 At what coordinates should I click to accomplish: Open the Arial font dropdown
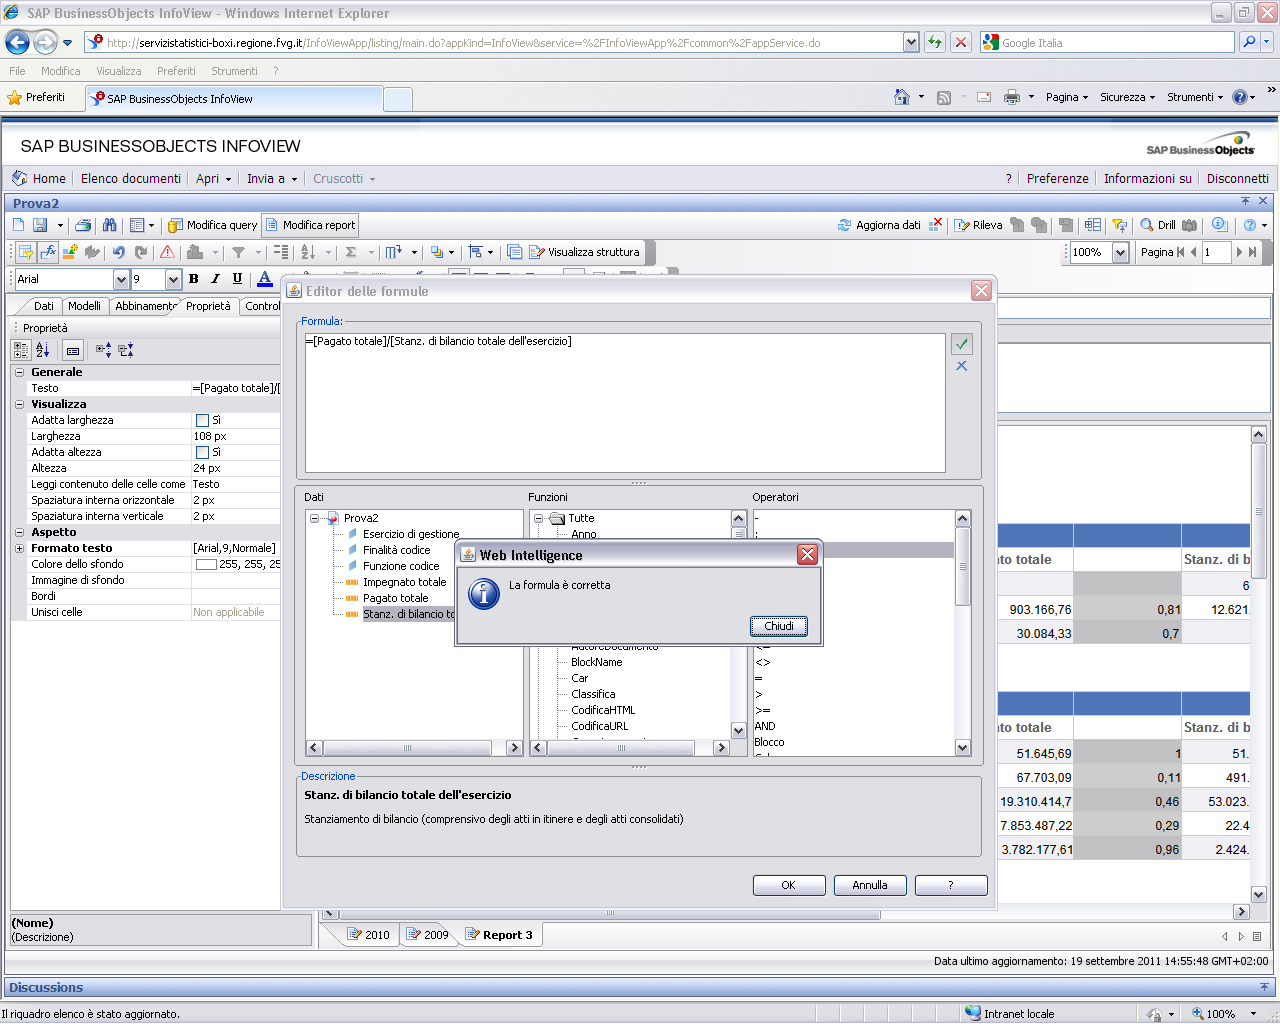click(121, 279)
